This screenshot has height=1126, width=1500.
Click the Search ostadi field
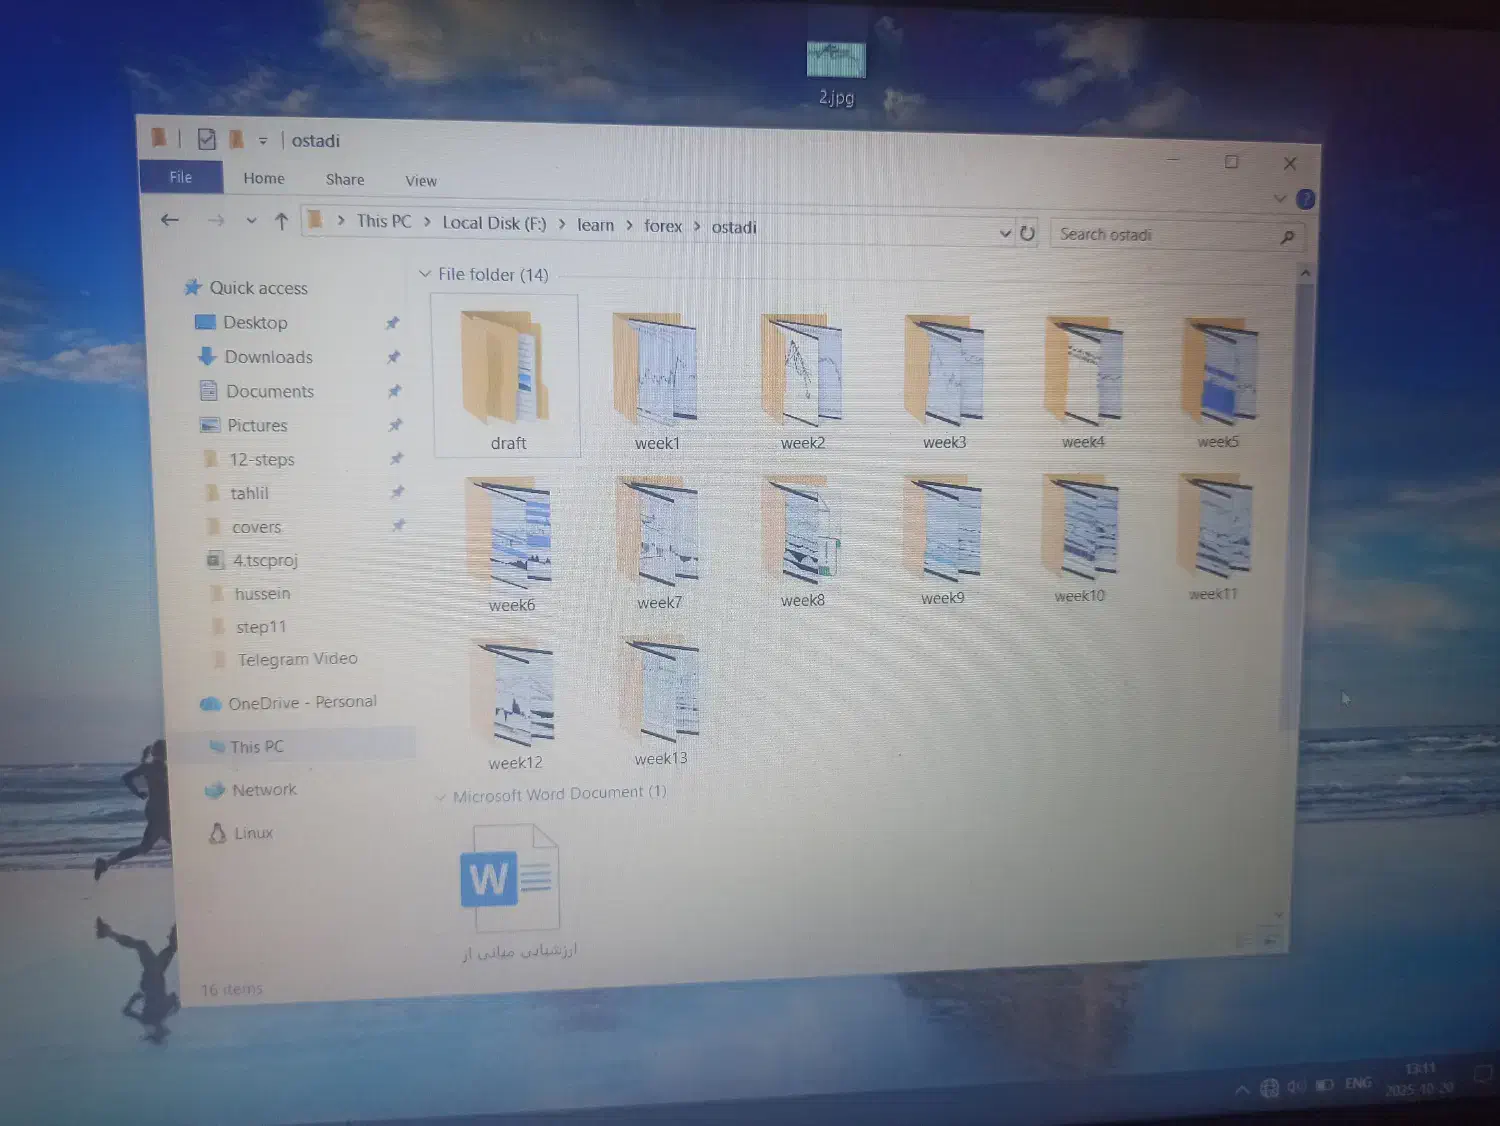(1160, 235)
